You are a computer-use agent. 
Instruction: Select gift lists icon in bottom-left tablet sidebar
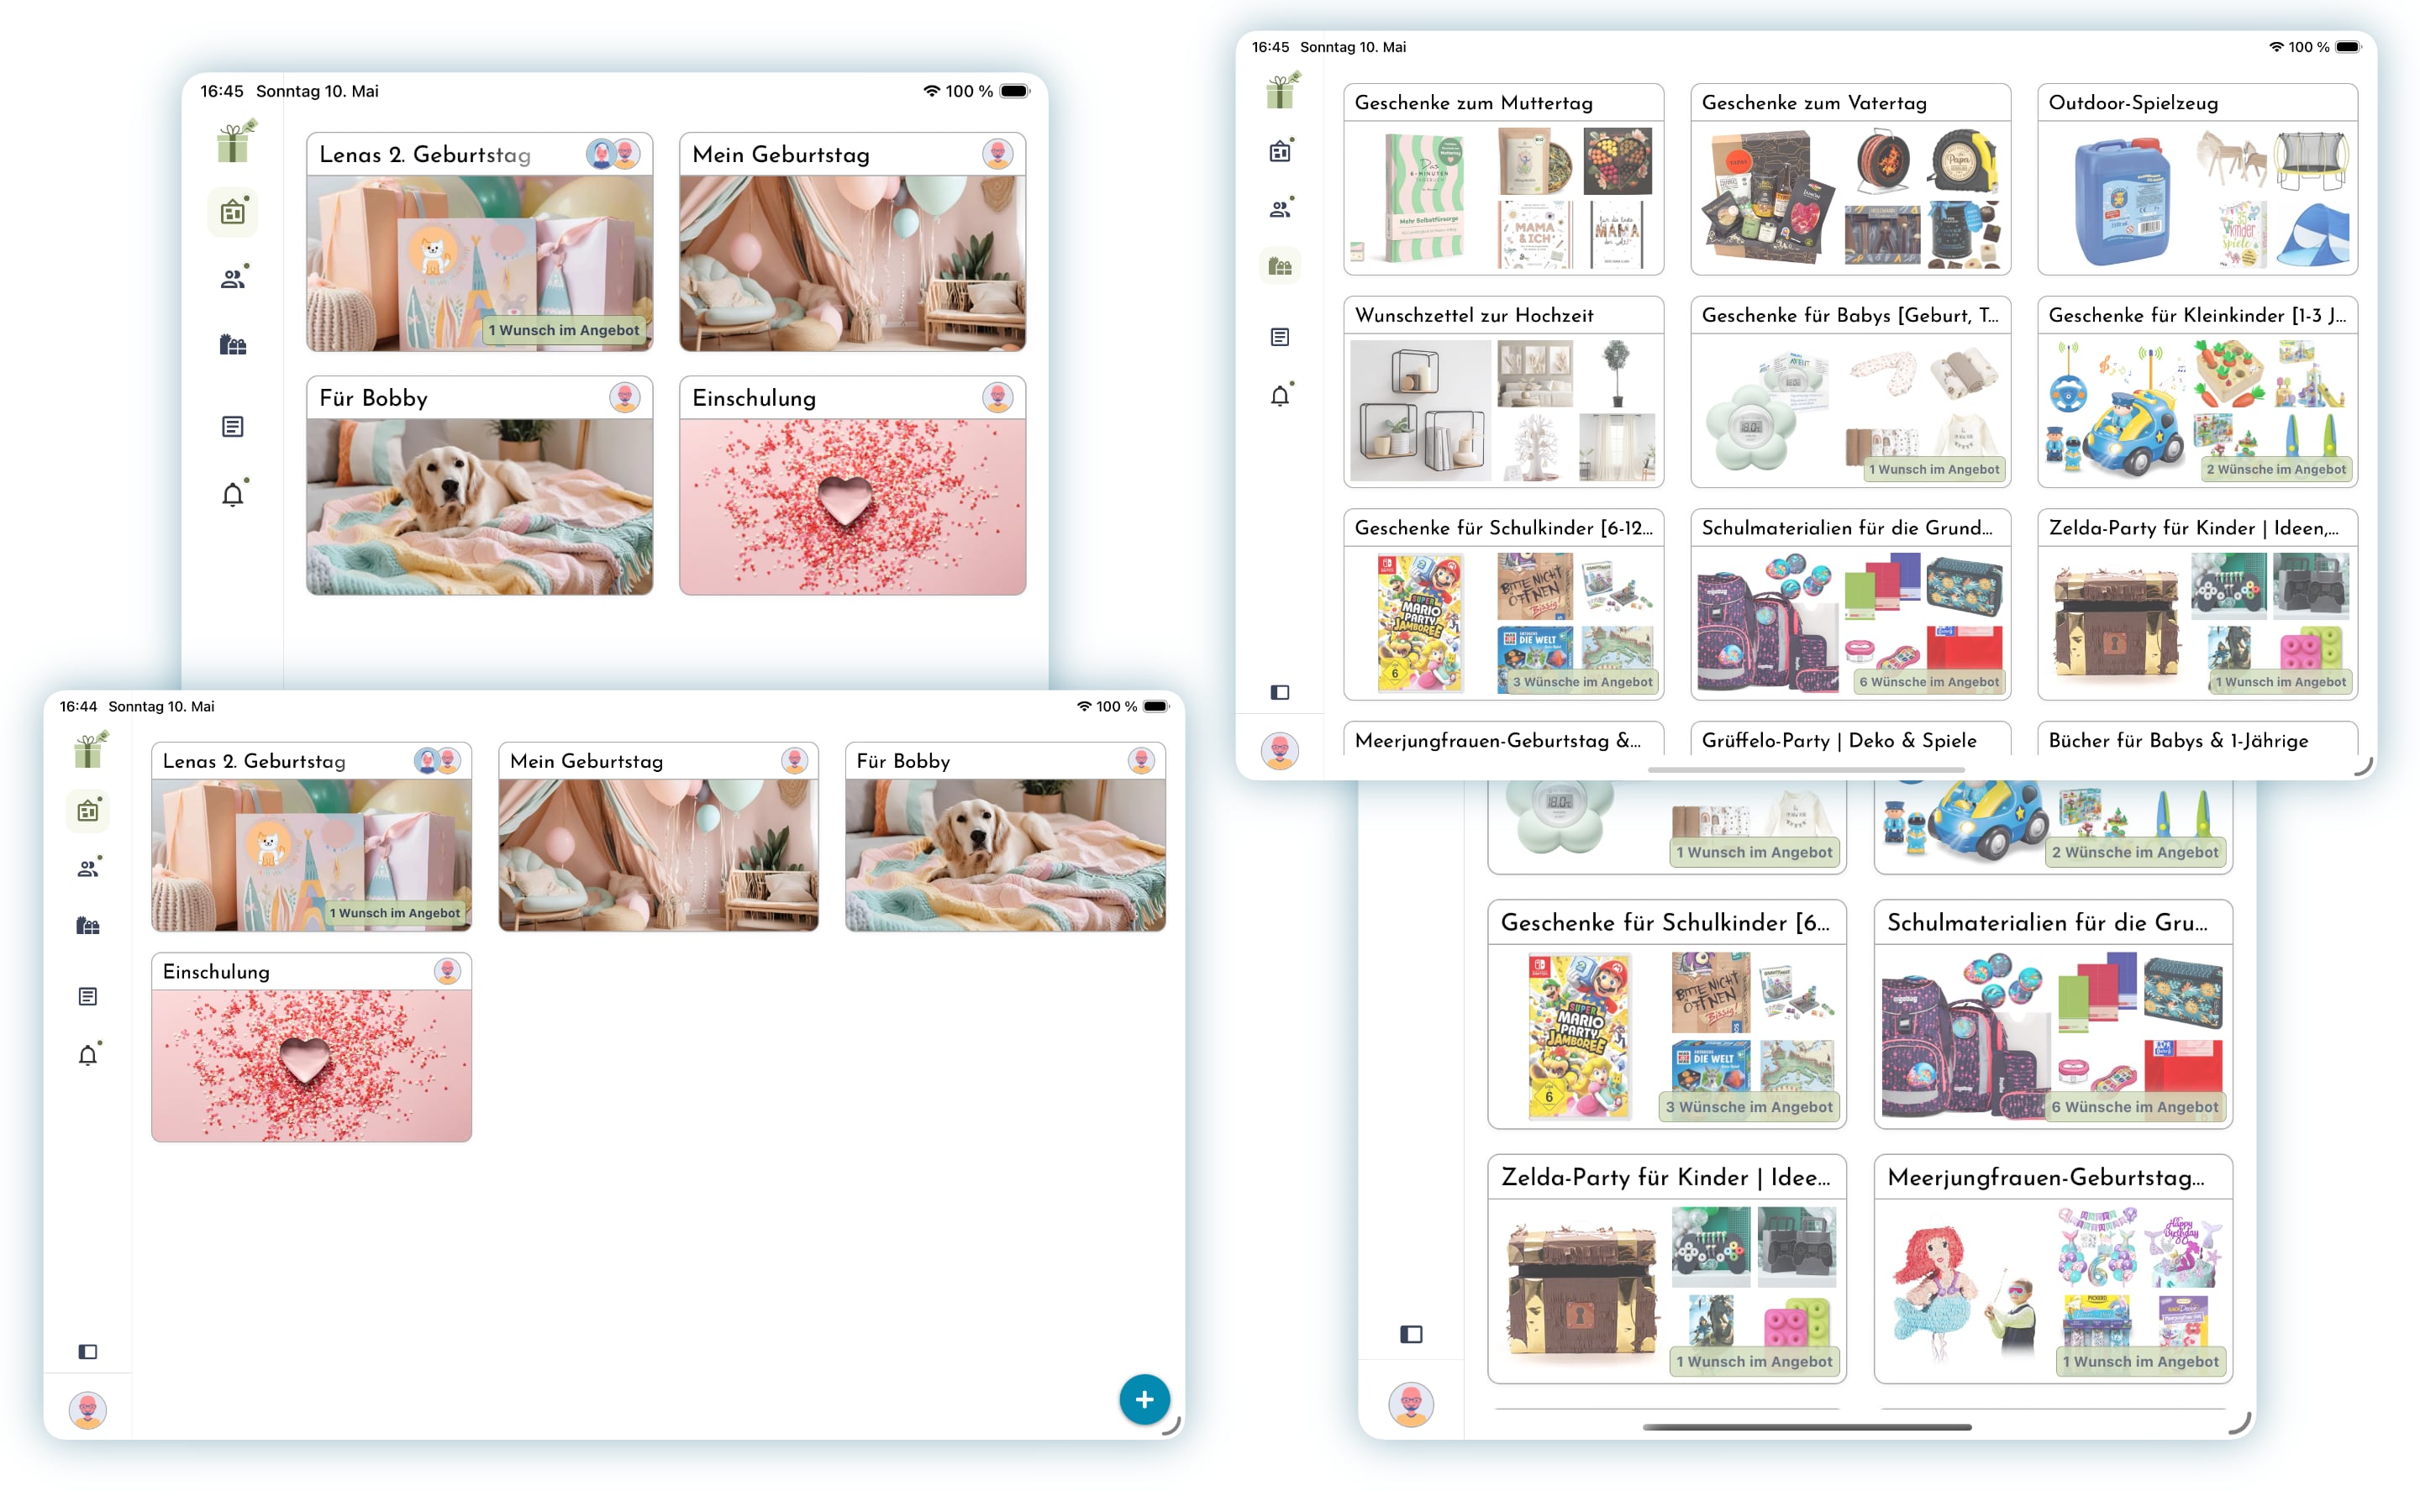pyautogui.click(x=88, y=926)
